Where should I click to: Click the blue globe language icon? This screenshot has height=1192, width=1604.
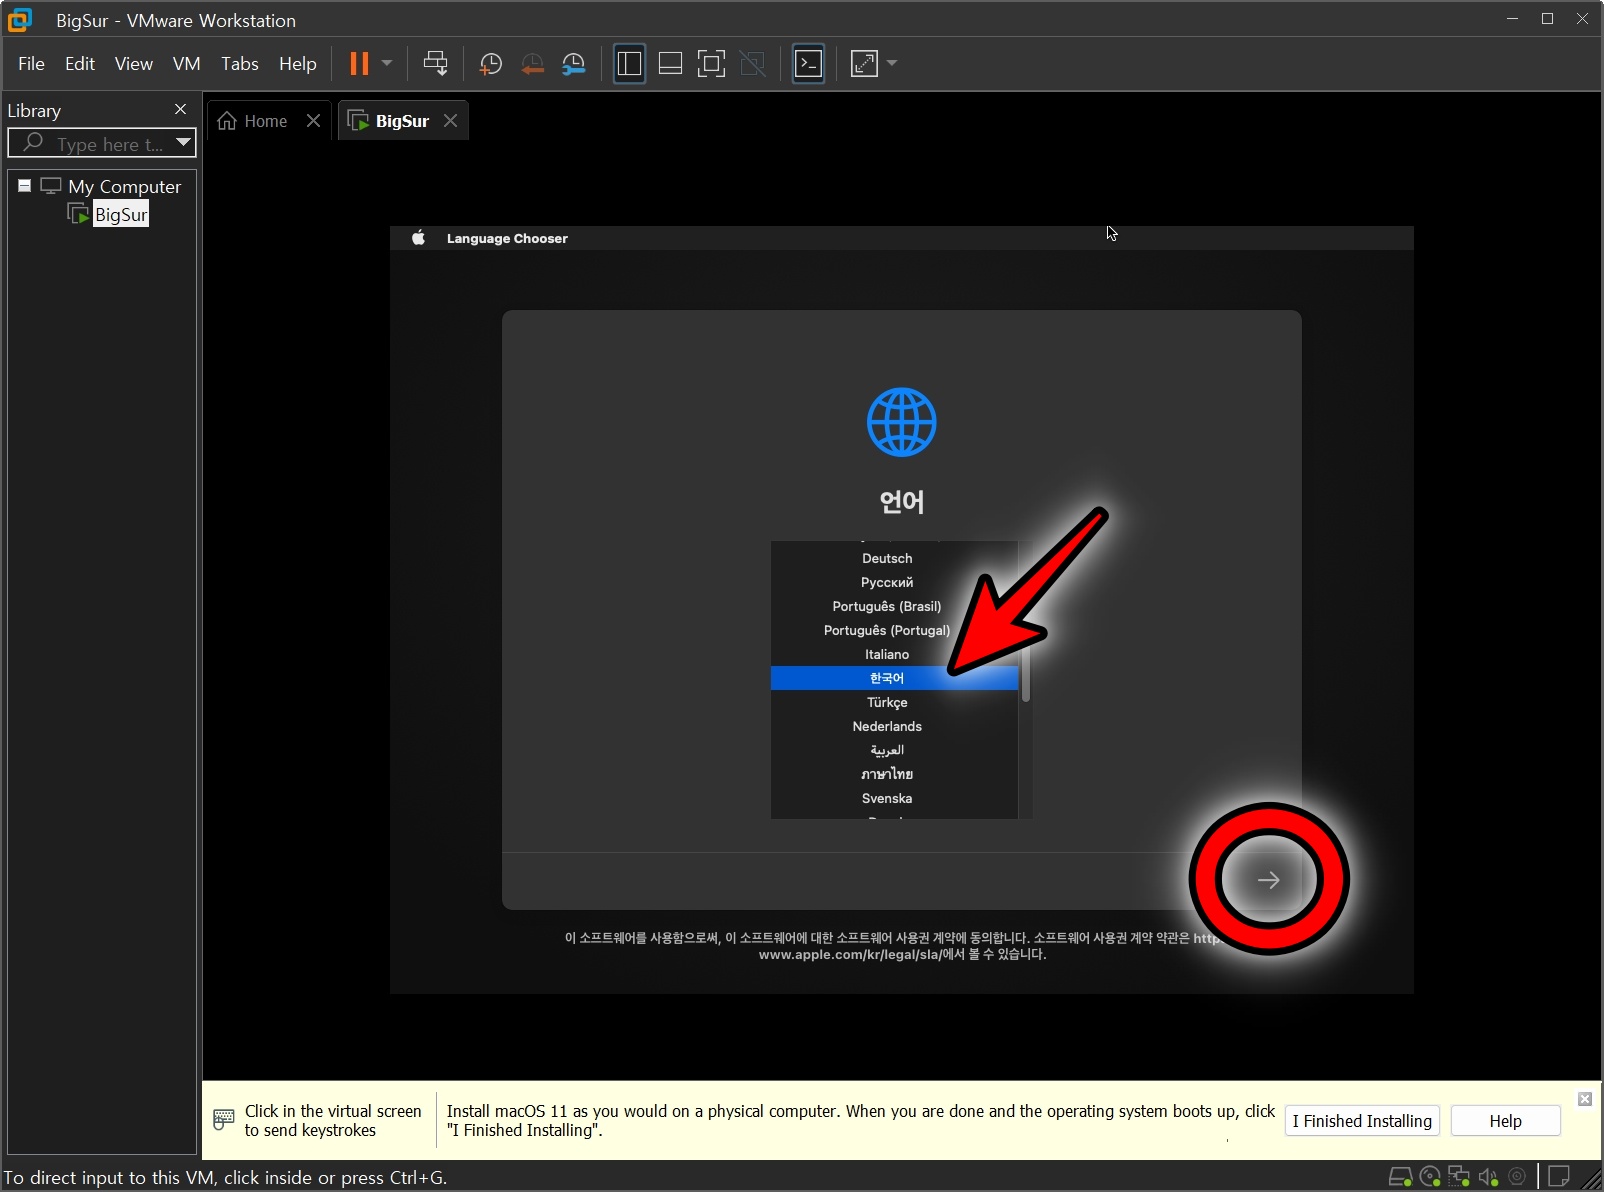pos(901,422)
